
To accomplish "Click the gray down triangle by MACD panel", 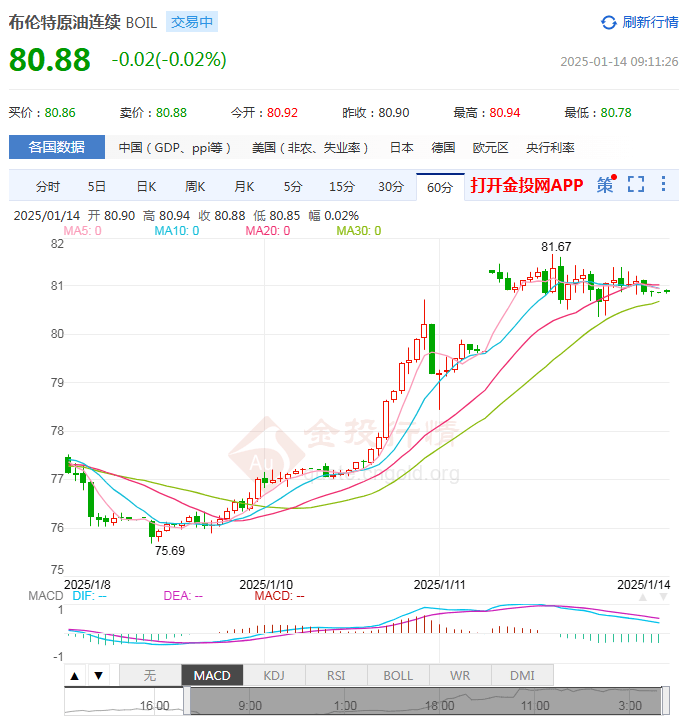I will pyautogui.click(x=663, y=597).
